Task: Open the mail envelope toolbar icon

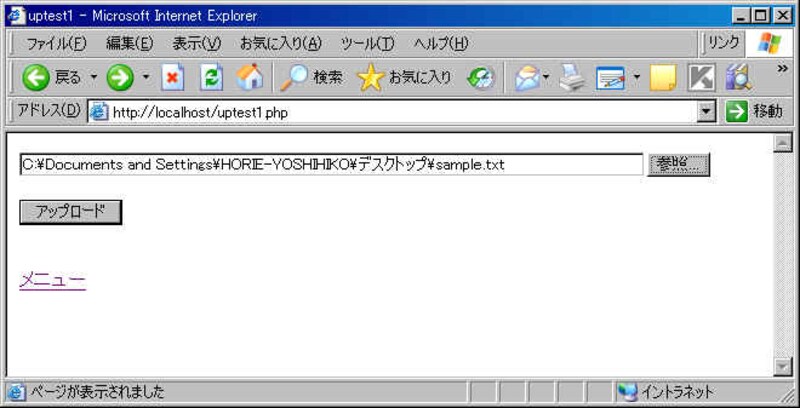Action: pos(527,78)
